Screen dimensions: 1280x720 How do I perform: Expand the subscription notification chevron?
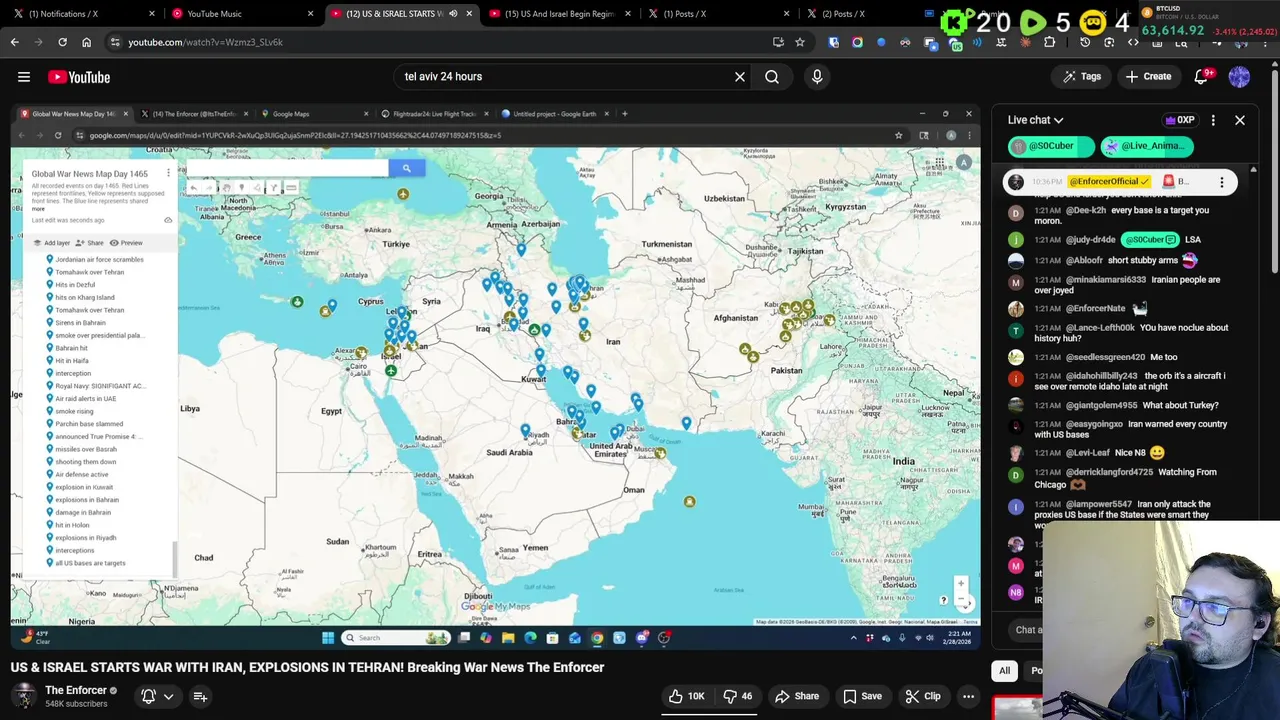169,696
